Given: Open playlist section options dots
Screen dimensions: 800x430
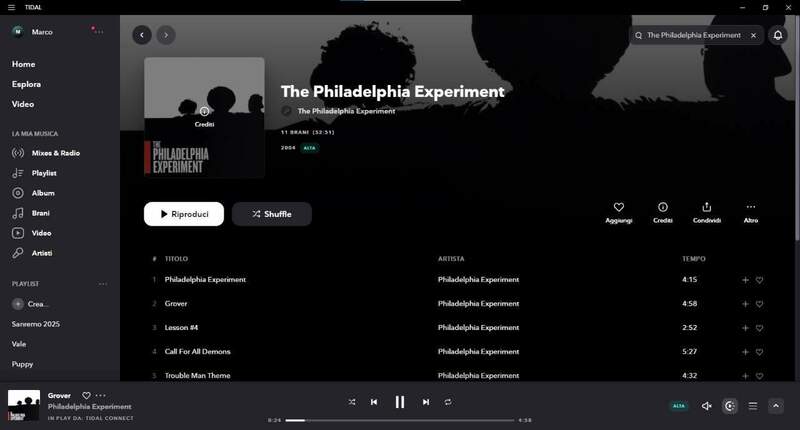Looking at the screenshot, I should click(x=103, y=284).
